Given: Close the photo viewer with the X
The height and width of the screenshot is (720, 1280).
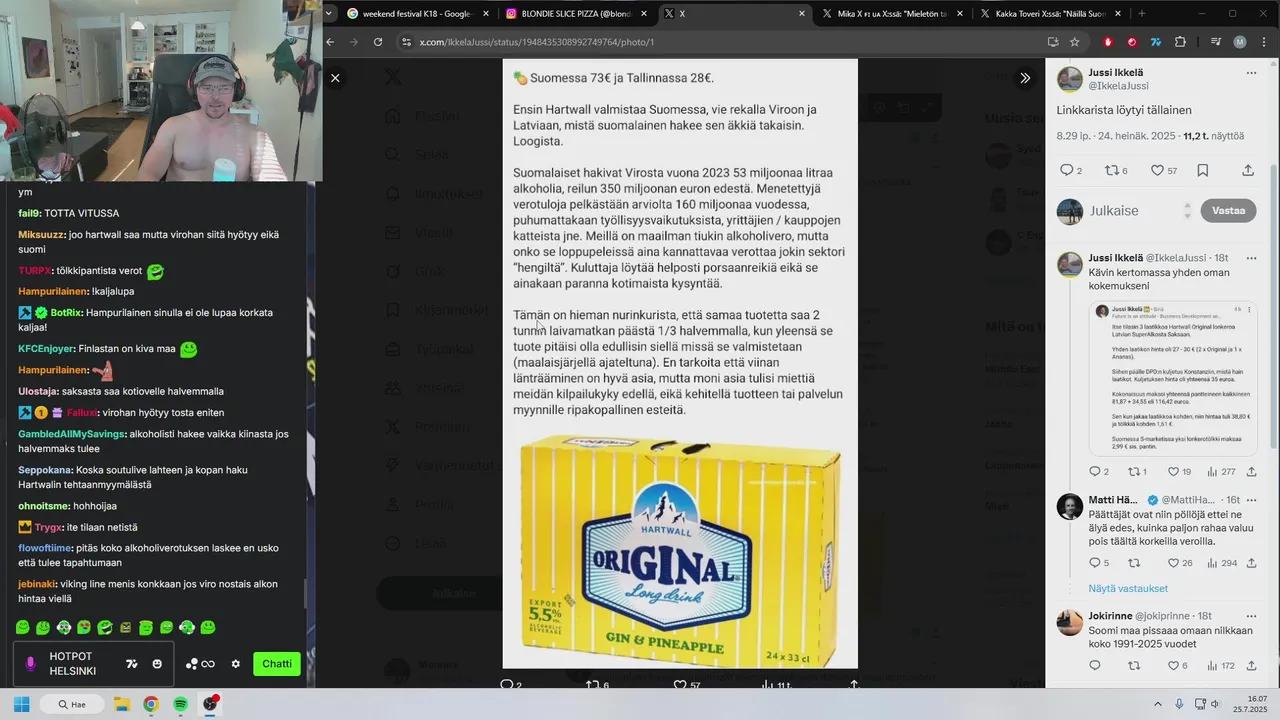Looking at the screenshot, I should coord(335,78).
